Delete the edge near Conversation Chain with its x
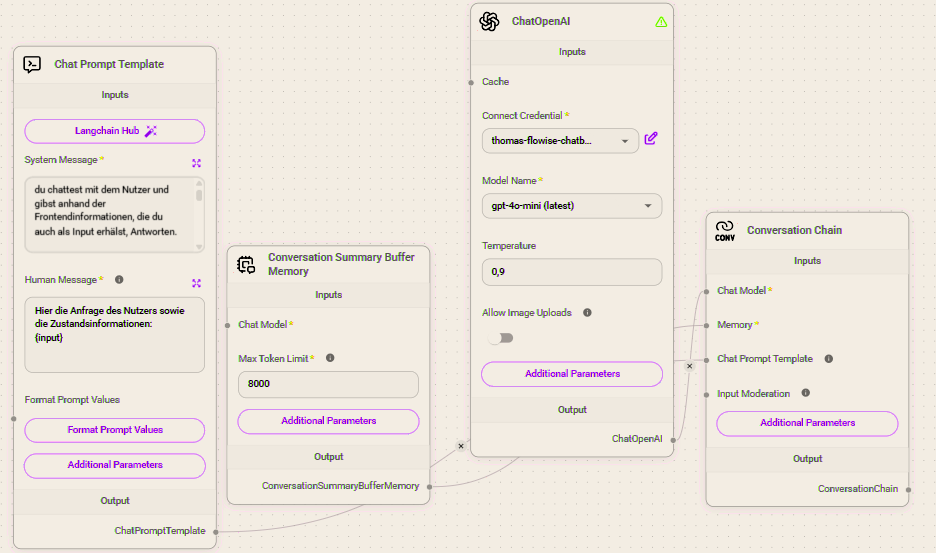The width and height of the screenshot is (936, 553). pos(689,365)
